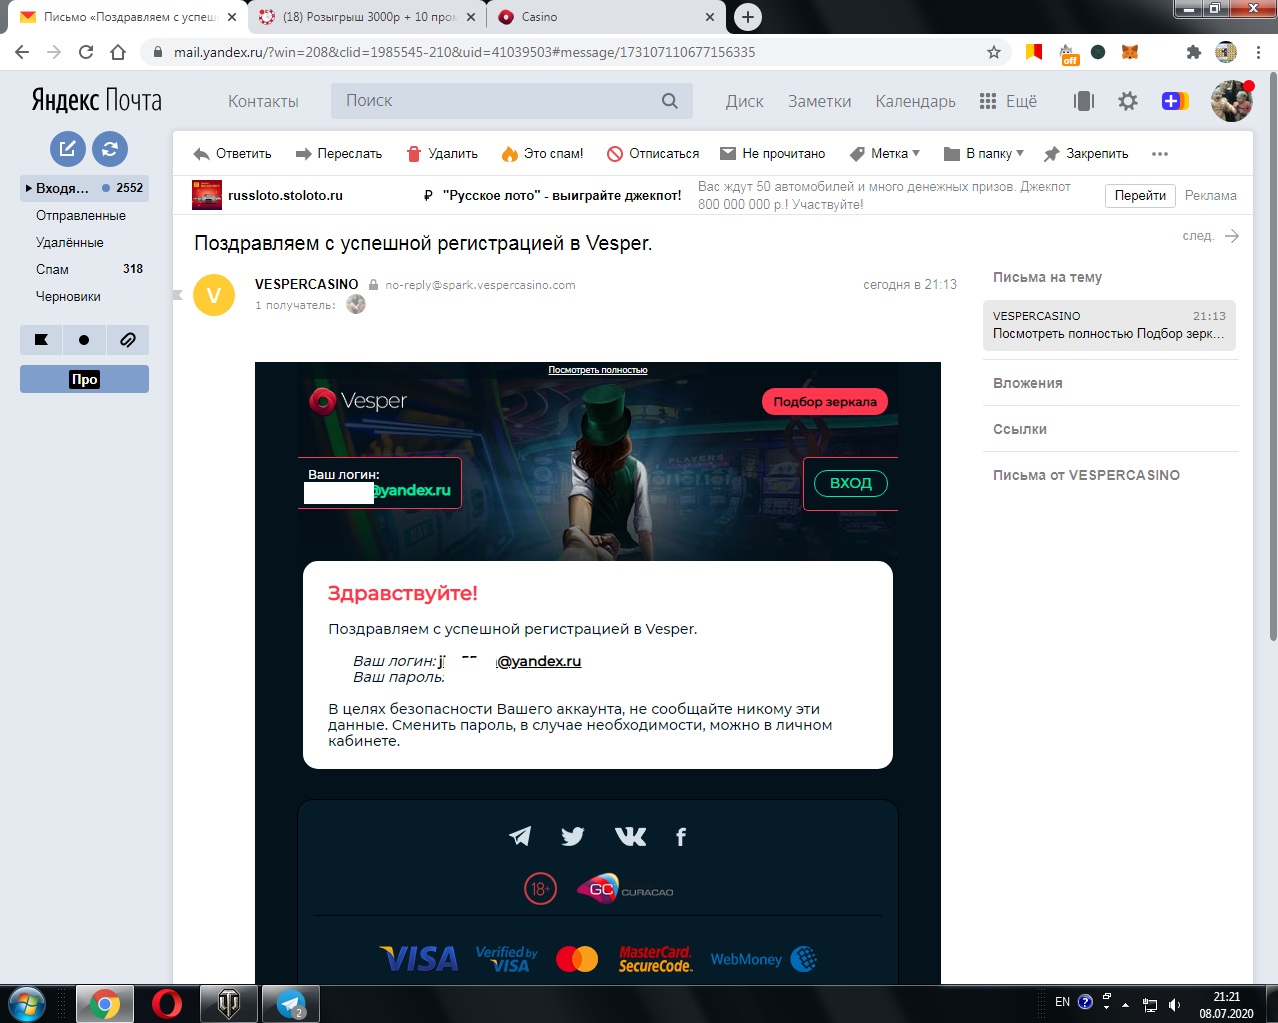The width and height of the screenshot is (1278, 1023).
Task: Open the MetaMask fox extension
Action: click(1130, 52)
